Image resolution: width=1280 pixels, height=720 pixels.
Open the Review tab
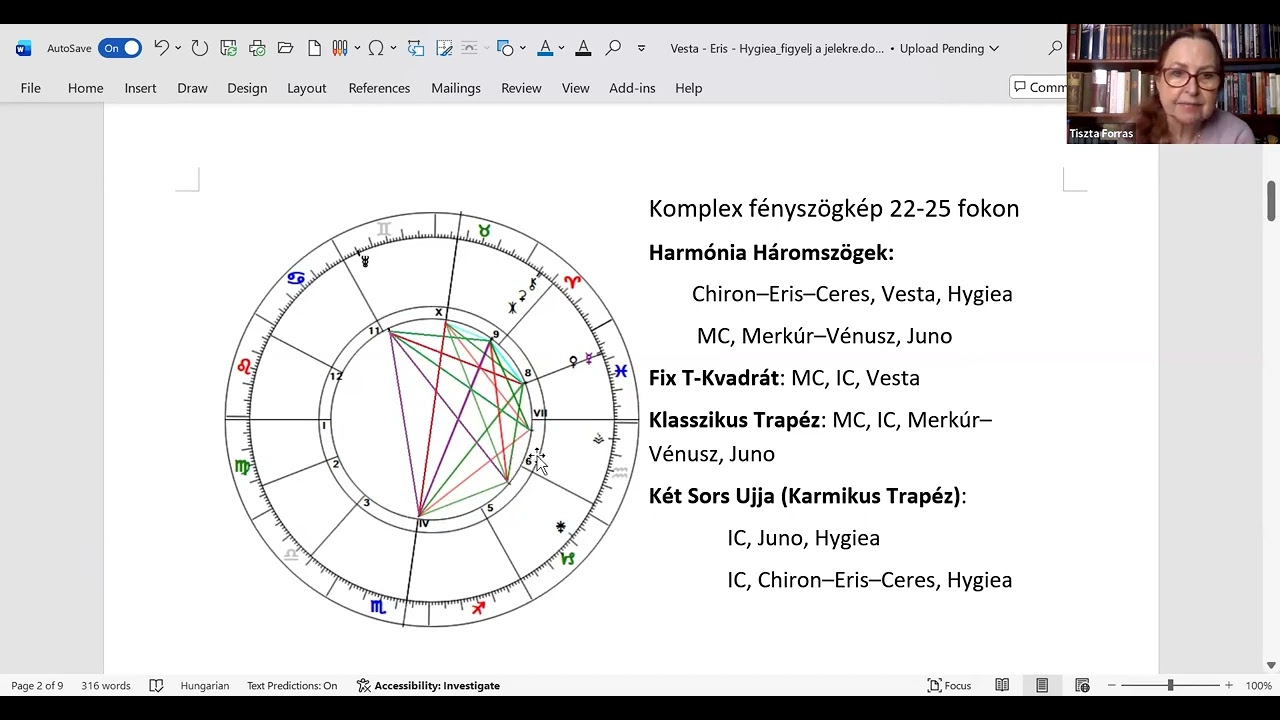521,88
